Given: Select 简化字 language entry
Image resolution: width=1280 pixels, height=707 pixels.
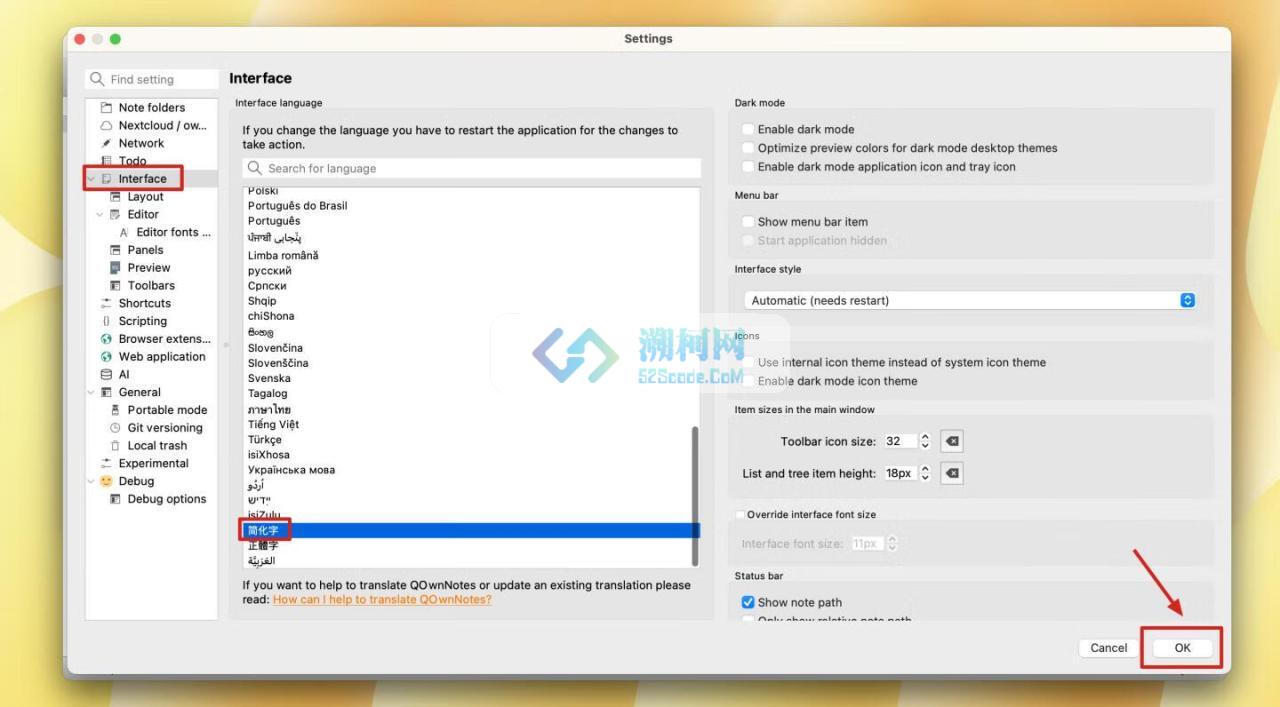Looking at the screenshot, I should (470, 530).
